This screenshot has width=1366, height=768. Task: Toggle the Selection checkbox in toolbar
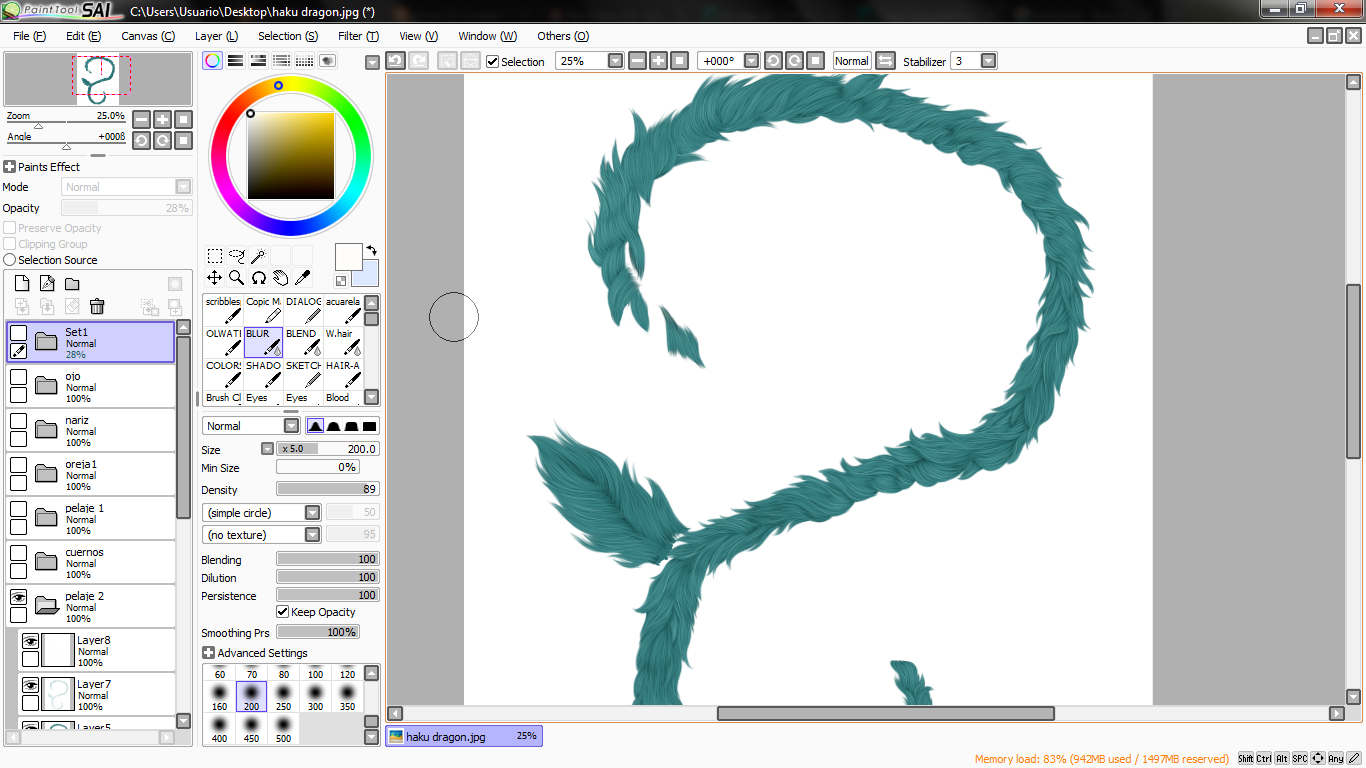click(x=493, y=61)
